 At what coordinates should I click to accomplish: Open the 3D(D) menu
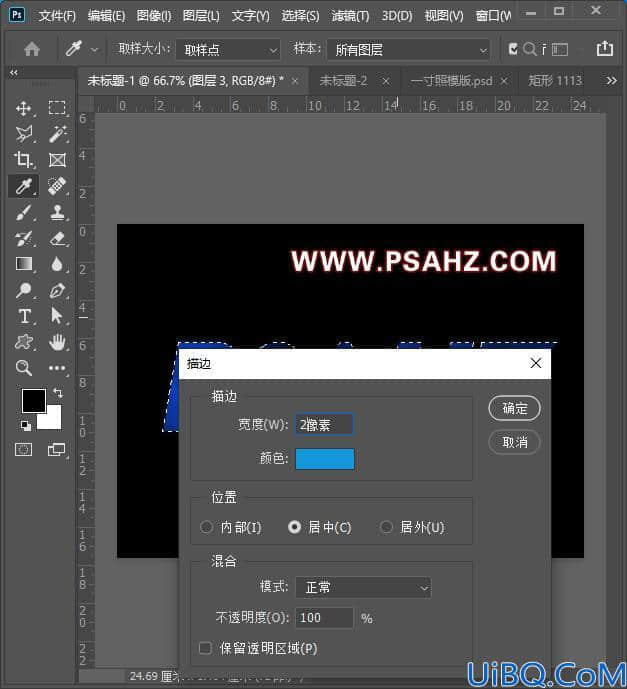pyautogui.click(x=397, y=16)
